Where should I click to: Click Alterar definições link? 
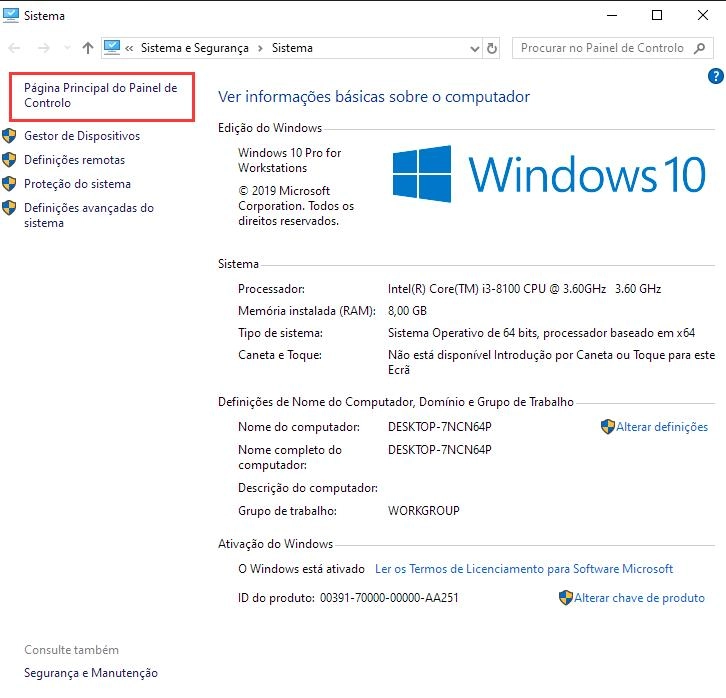[x=662, y=427]
